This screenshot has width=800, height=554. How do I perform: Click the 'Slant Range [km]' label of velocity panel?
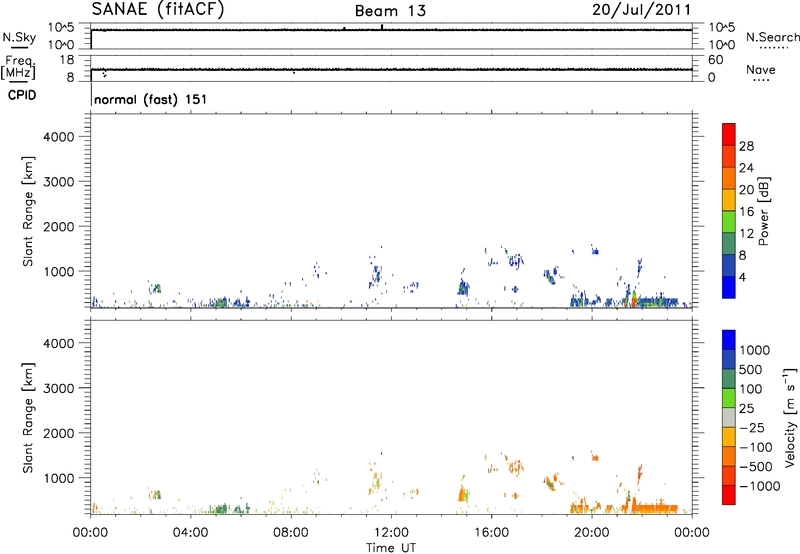[28, 418]
